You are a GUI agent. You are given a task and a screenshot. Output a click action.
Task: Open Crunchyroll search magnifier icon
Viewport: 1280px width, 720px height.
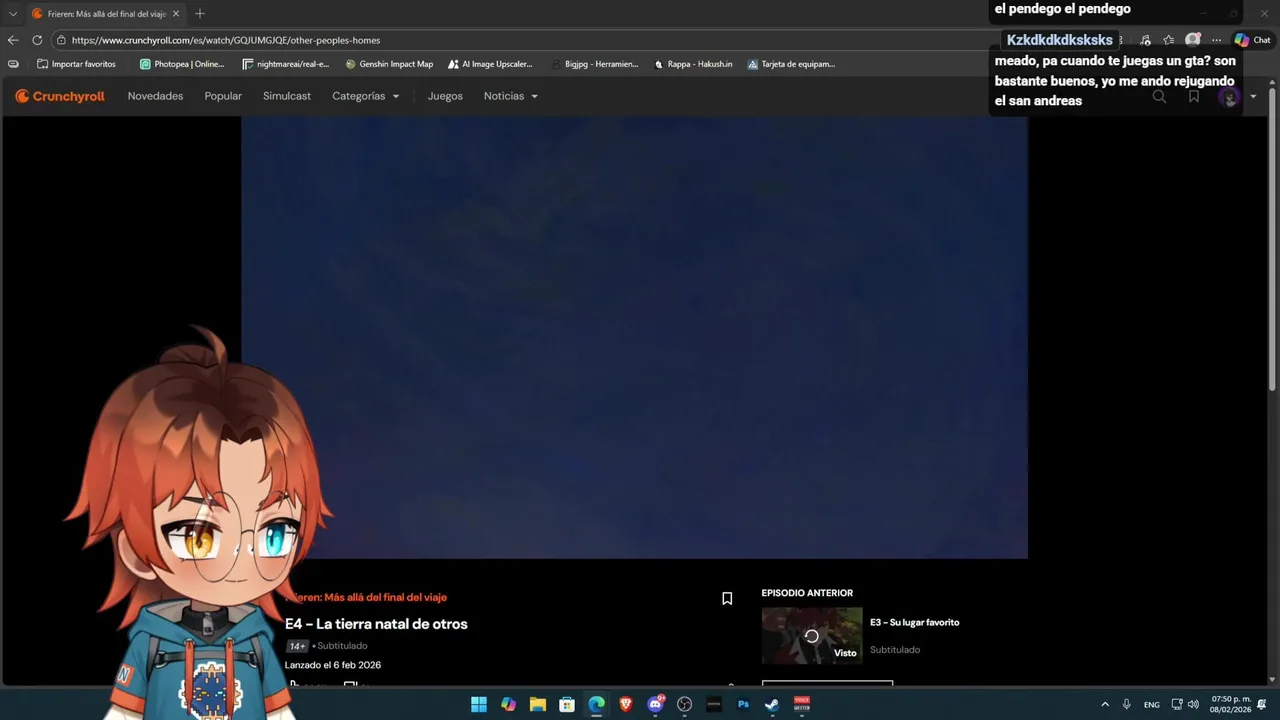[1159, 96]
